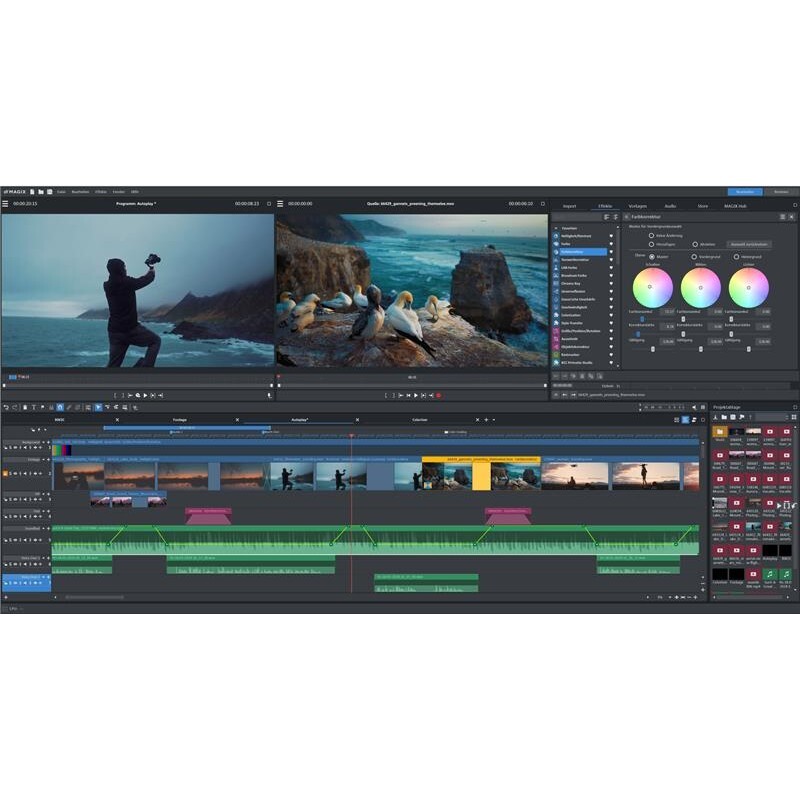Click the Sättigung slider under the Schatten wheel
The height and width of the screenshot is (800, 800).
653,349
